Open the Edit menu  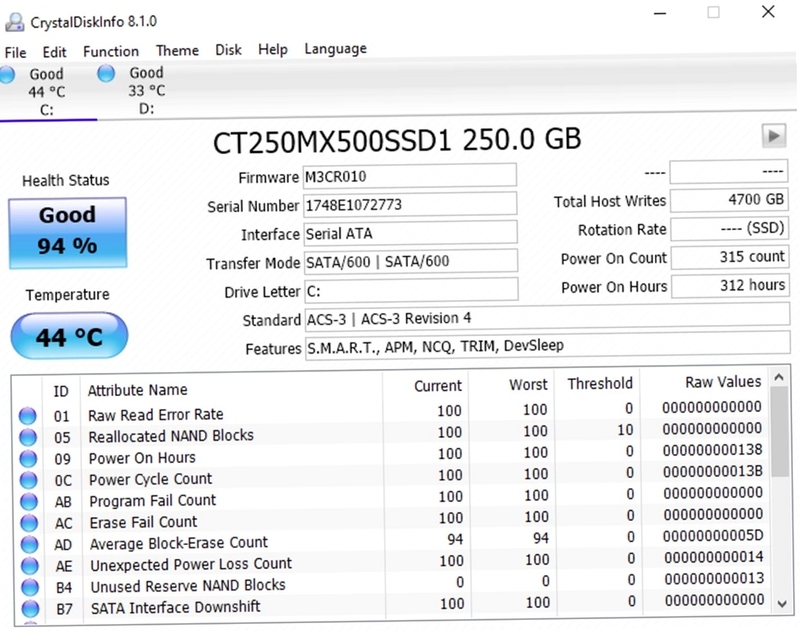click(x=54, y=52)
